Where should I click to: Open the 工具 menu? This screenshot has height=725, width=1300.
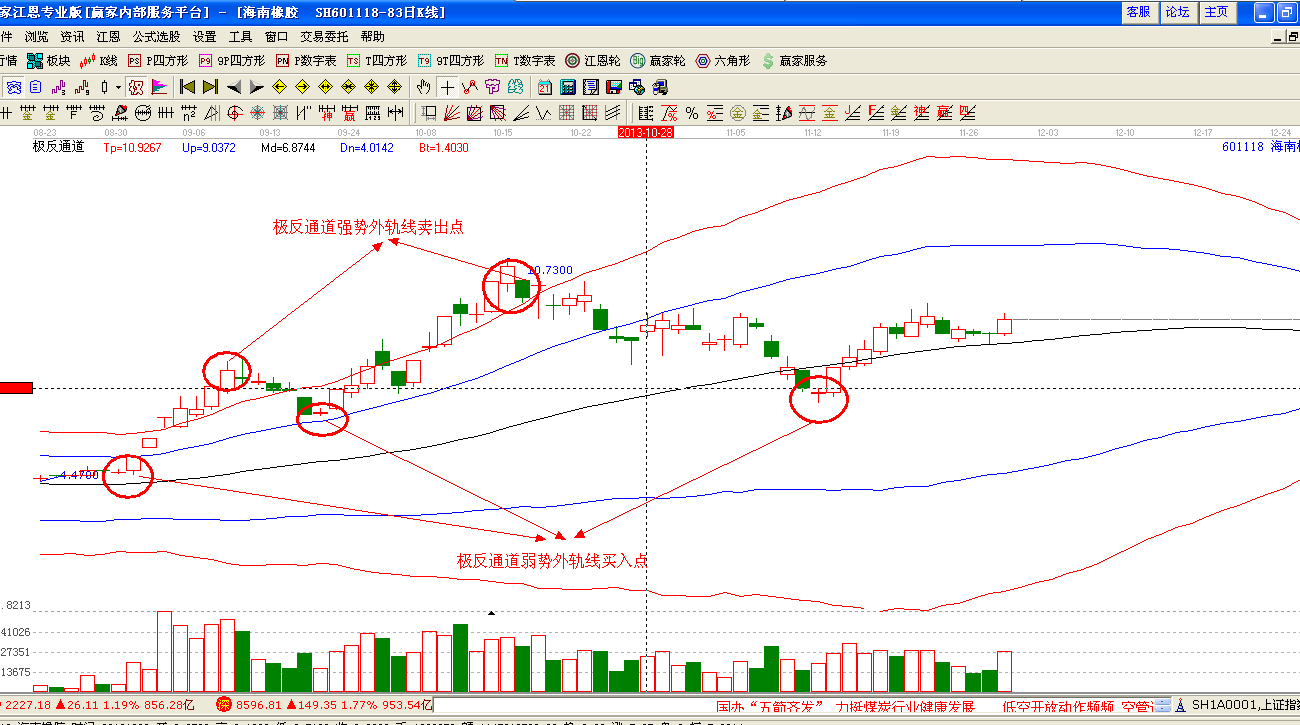pos(241,36)
